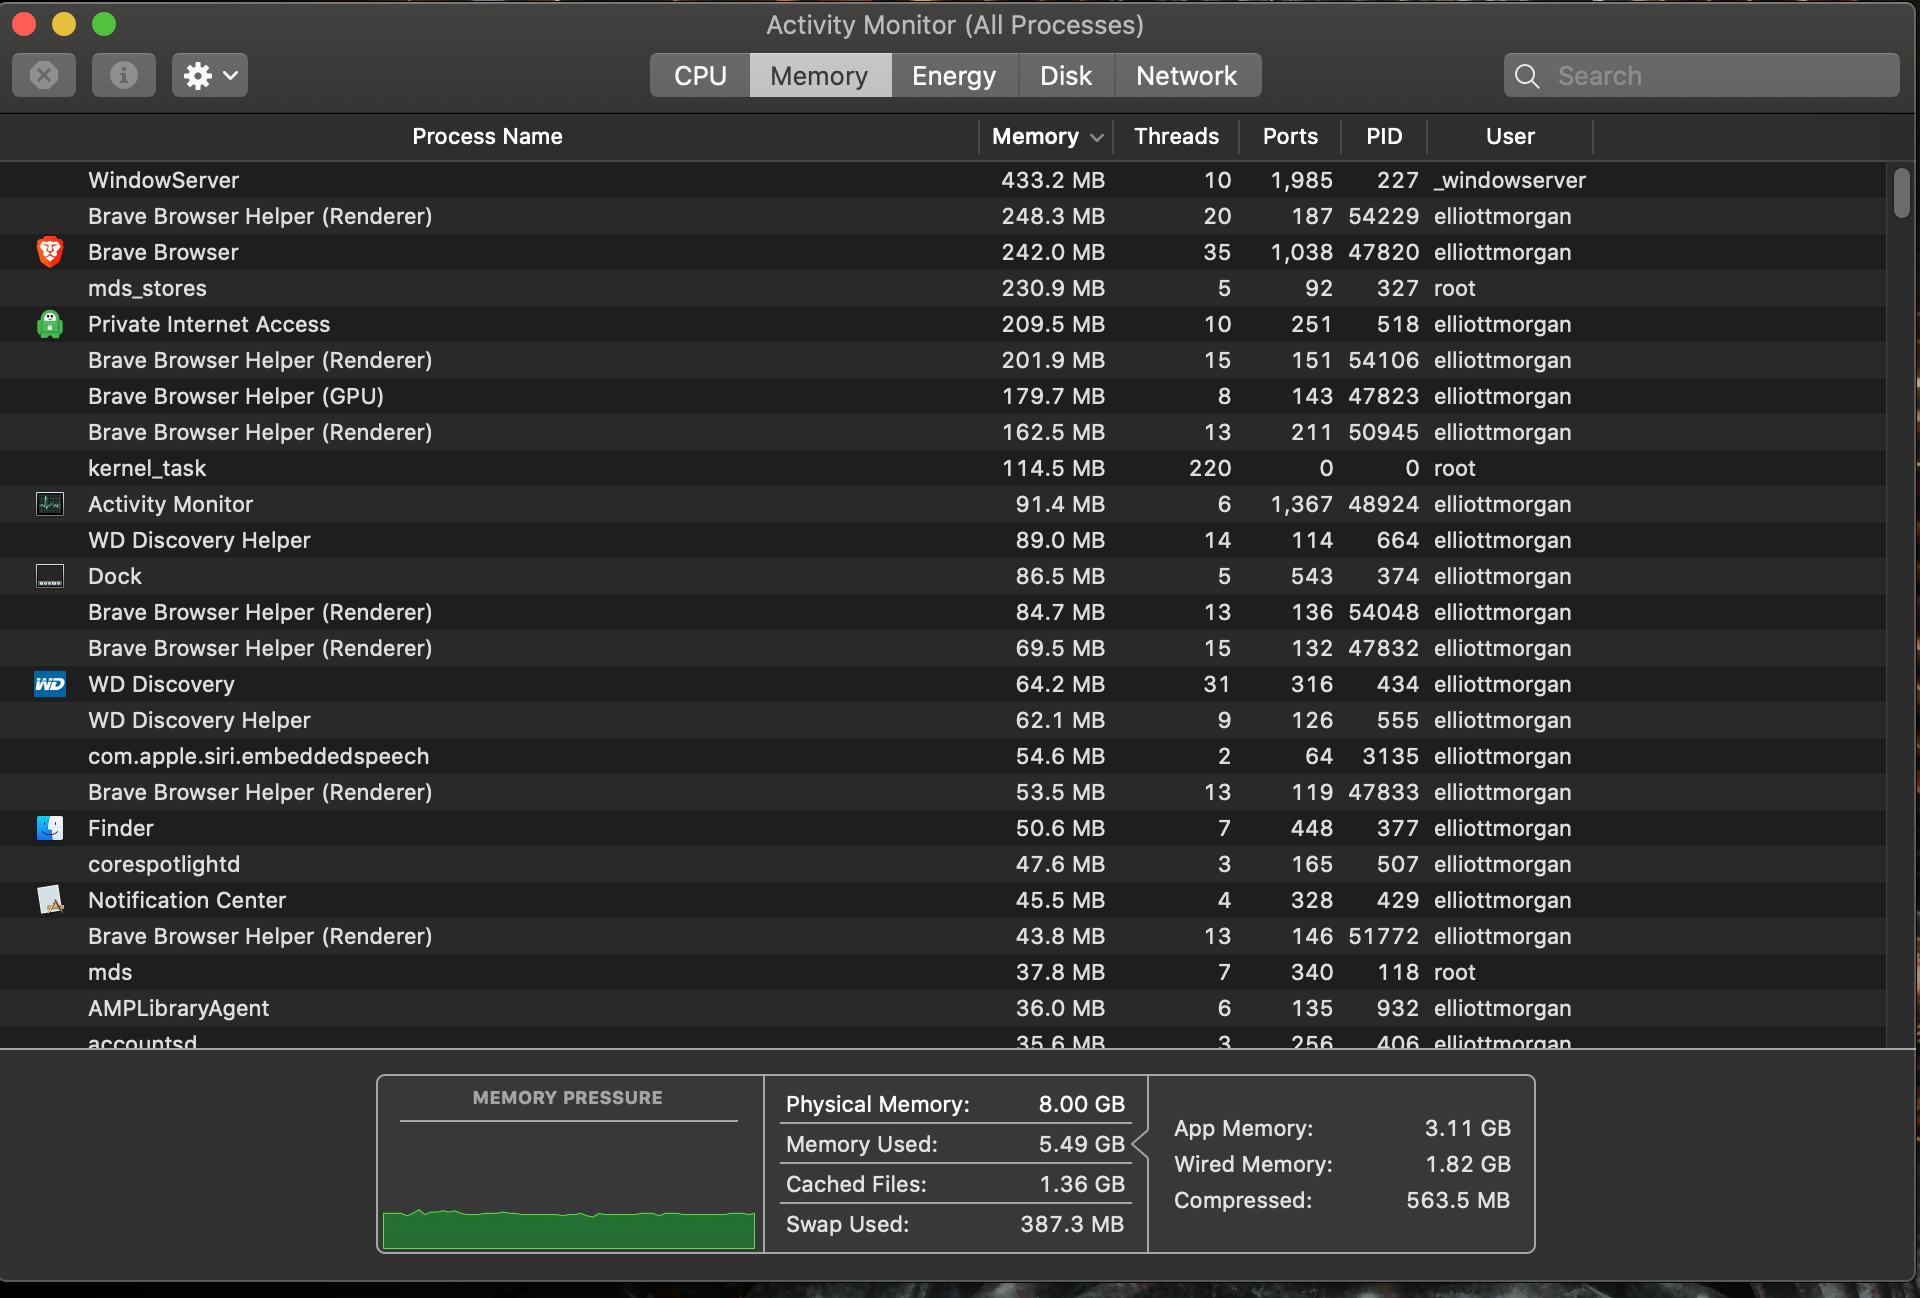Screen dimensions: 1920x1298
Task: Select WD Discovery Helper with 62.1 MB
Action: [x=943, y=720]
